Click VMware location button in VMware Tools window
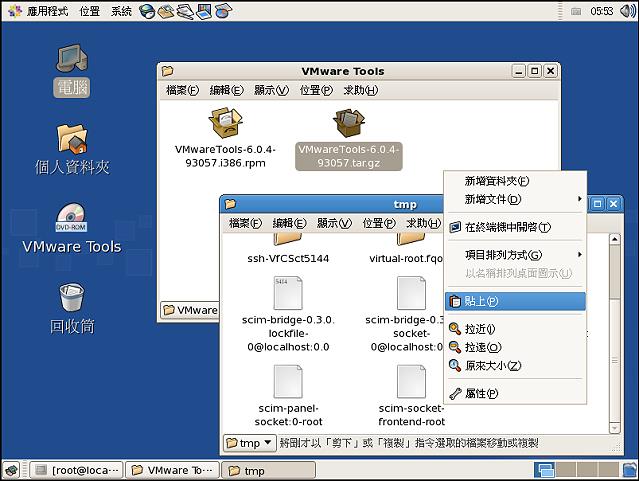The width and height of the screenshot is (639, 481). [x=190, y=310]
